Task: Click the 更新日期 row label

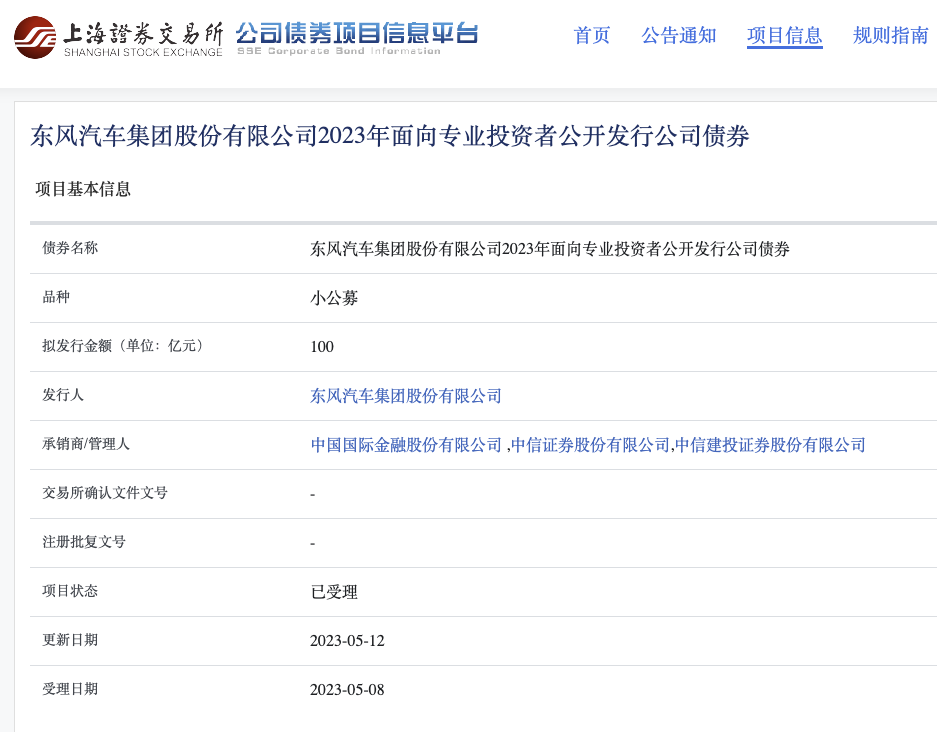Action: point(70,640)
